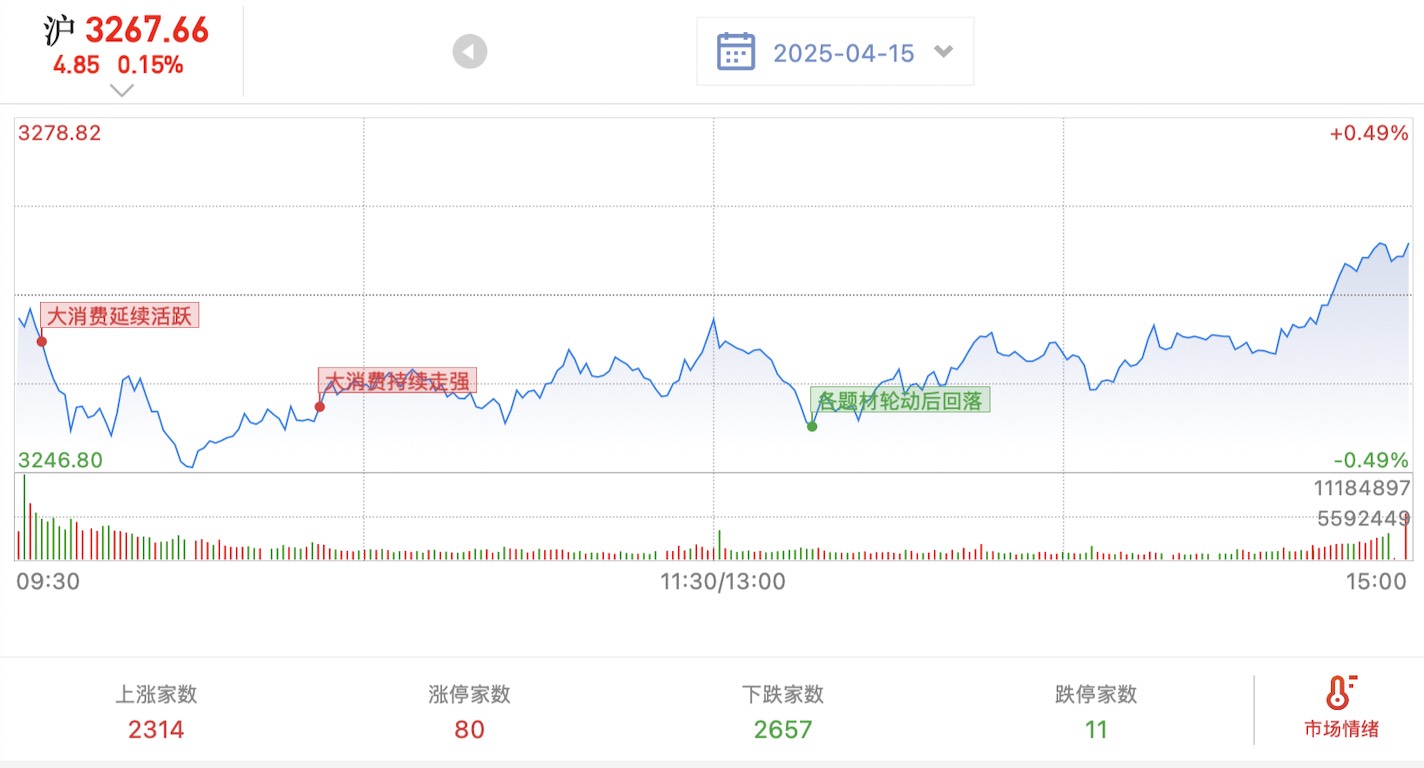
Task: Click the 跌停家数 count 11
Action: tap(1096, 730)
